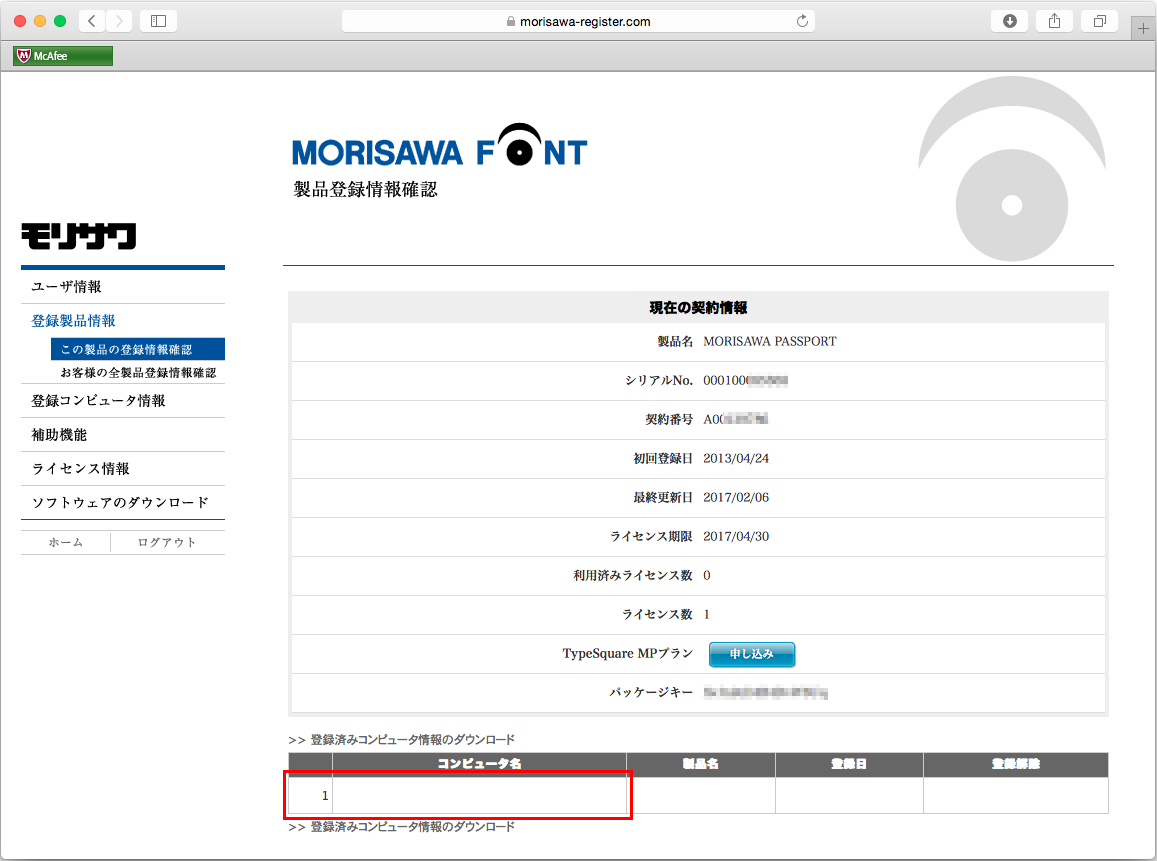Click the Safari forward navigation arrow
This screenshot has width=1157, height=861.
(x=119, y=21)
